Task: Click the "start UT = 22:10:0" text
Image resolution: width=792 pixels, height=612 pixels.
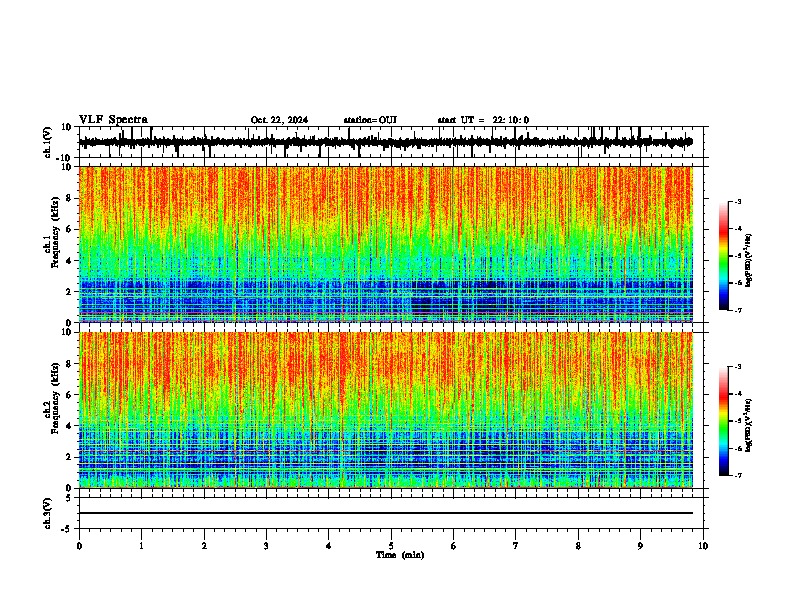Action: [x=483, y=120]
